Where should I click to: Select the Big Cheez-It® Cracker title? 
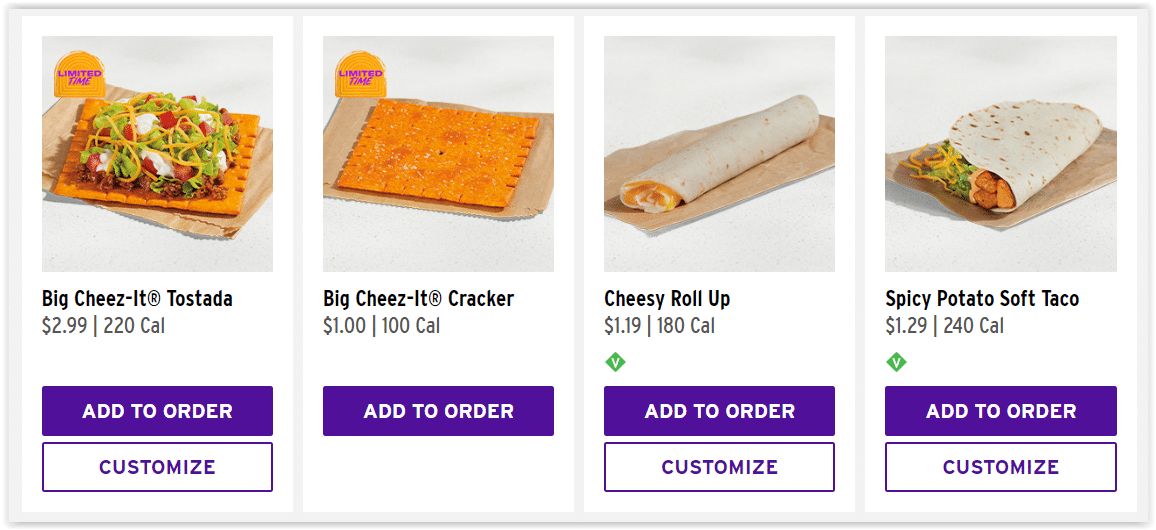(418, 299)
